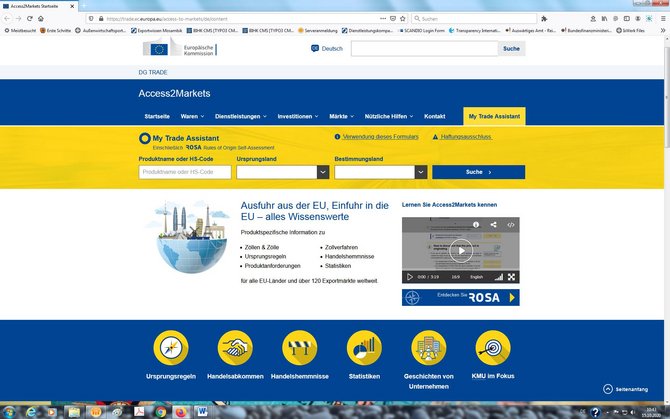Screen dimensions: 670x419
Task: Go to the Kontakt page
Action: [434, 116]
